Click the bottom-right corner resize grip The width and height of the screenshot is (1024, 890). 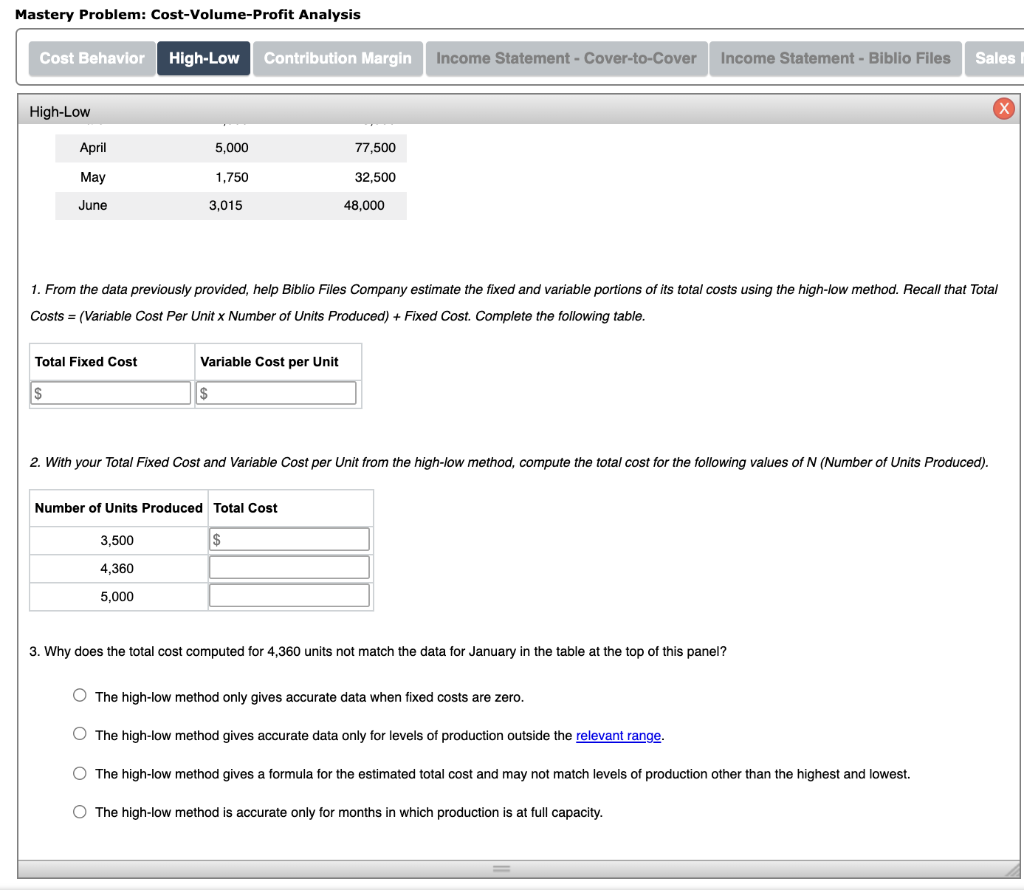[x=1013, y=870]
